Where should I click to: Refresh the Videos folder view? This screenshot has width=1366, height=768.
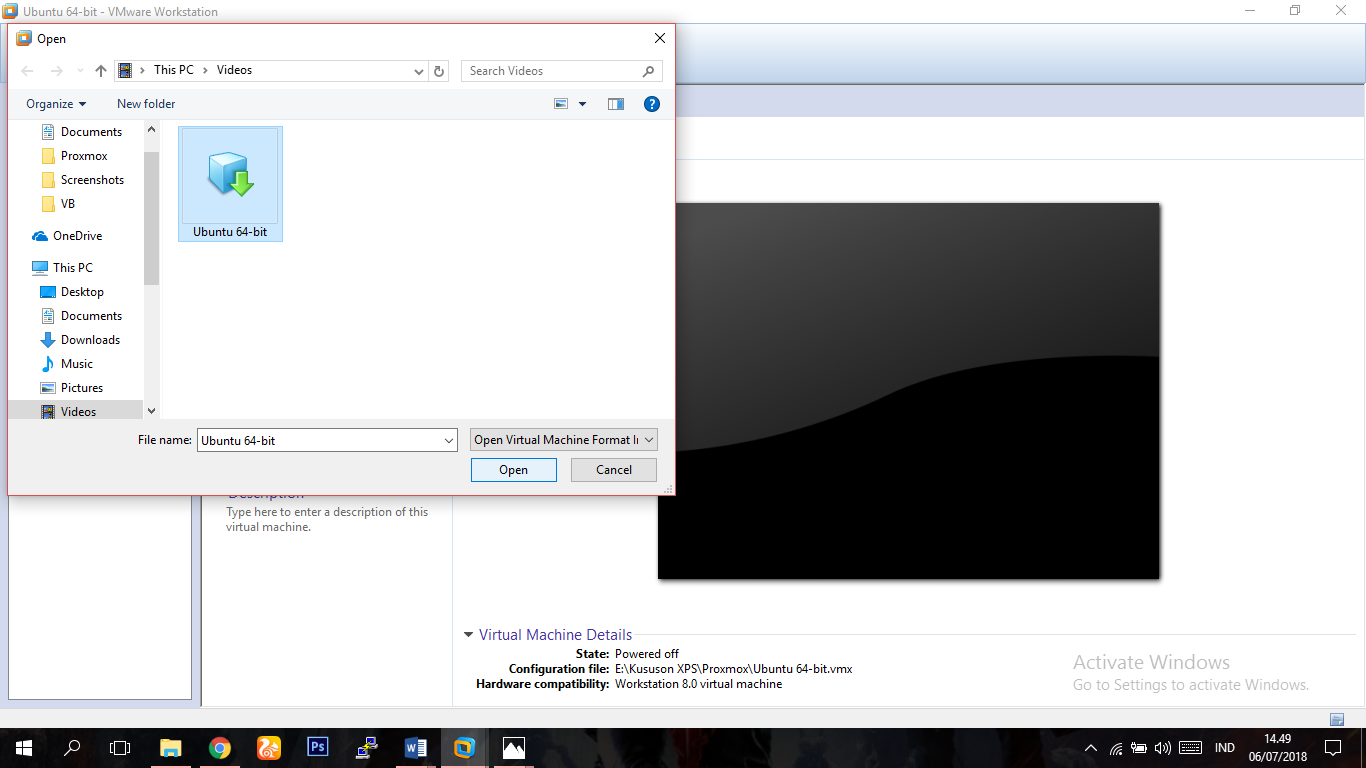click(x=439, y=70)
